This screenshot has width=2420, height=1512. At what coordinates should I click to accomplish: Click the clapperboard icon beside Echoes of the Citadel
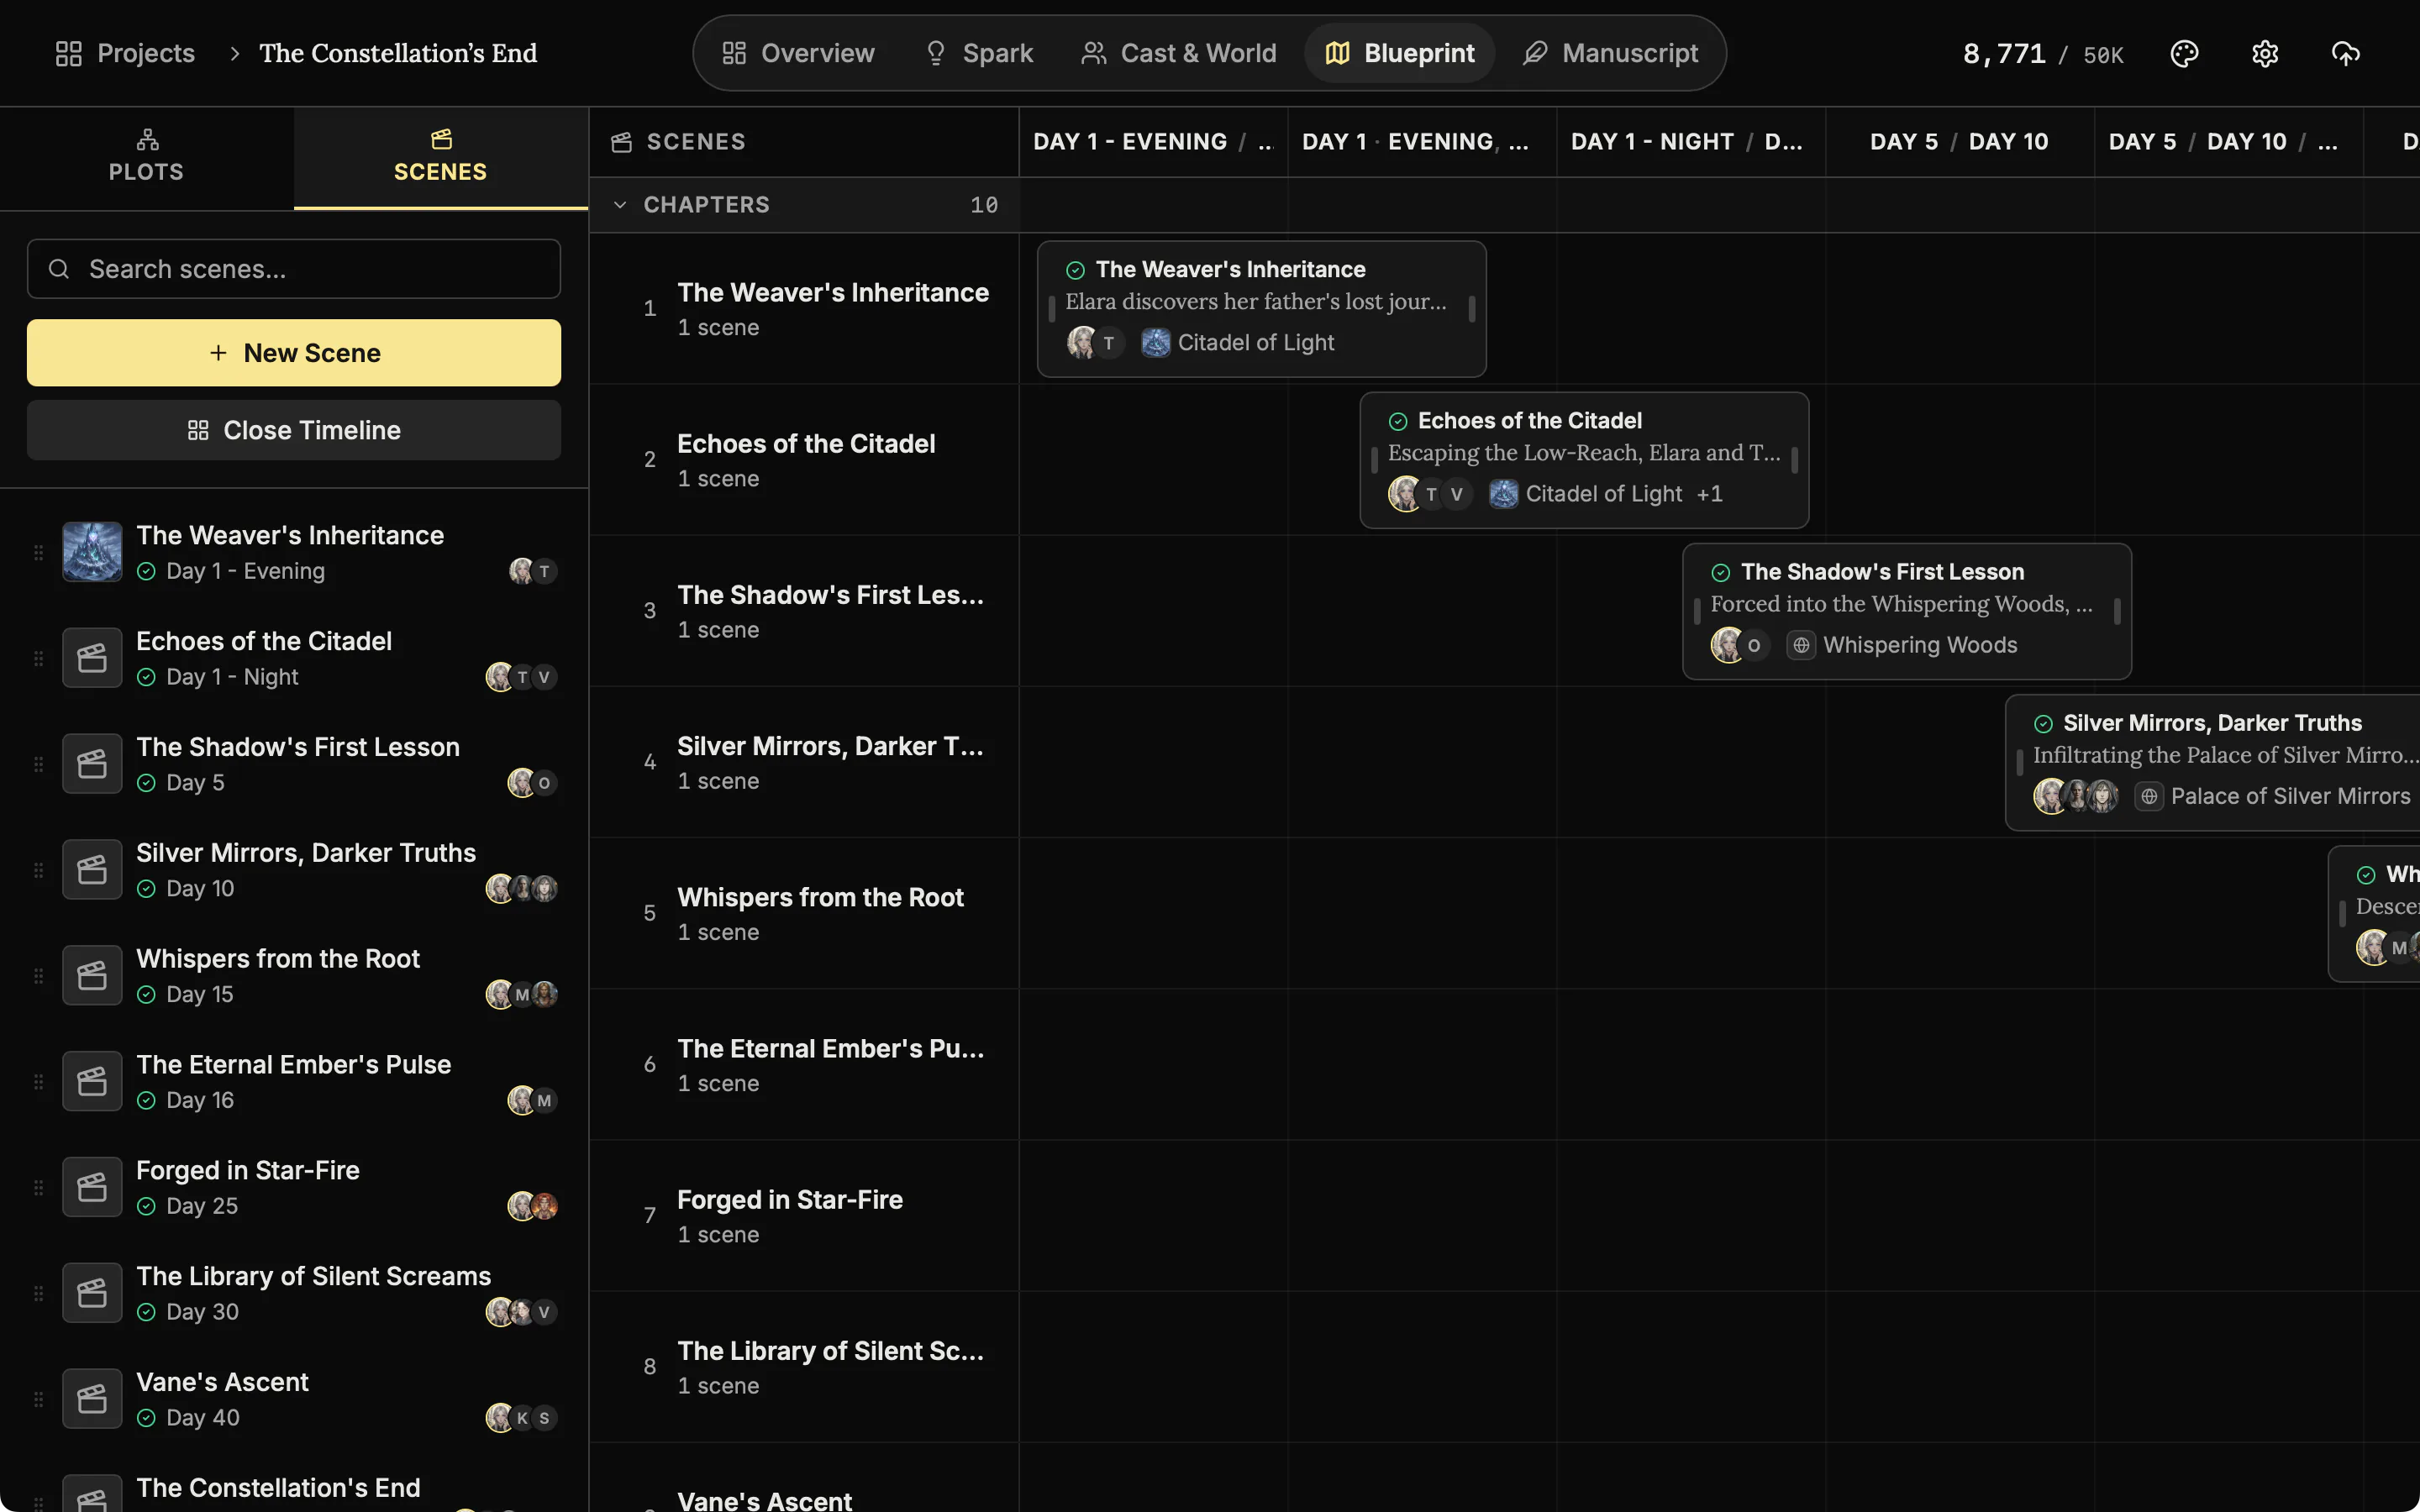pyautogui.click(x=92, y=658)
